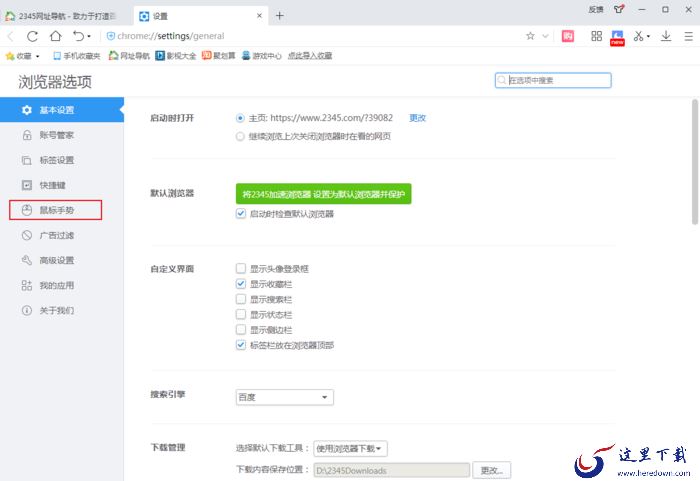Enable 显示搜索栏 checkbox
The height and width of the screenshot is (481, 700).
pos(241,299)
